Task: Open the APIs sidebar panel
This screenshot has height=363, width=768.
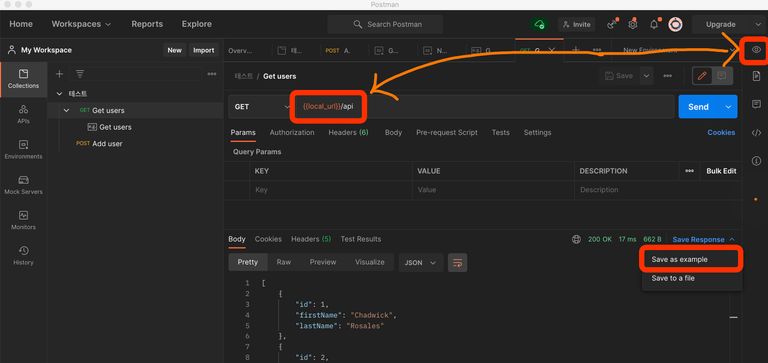Action: (x=23, y=114)
